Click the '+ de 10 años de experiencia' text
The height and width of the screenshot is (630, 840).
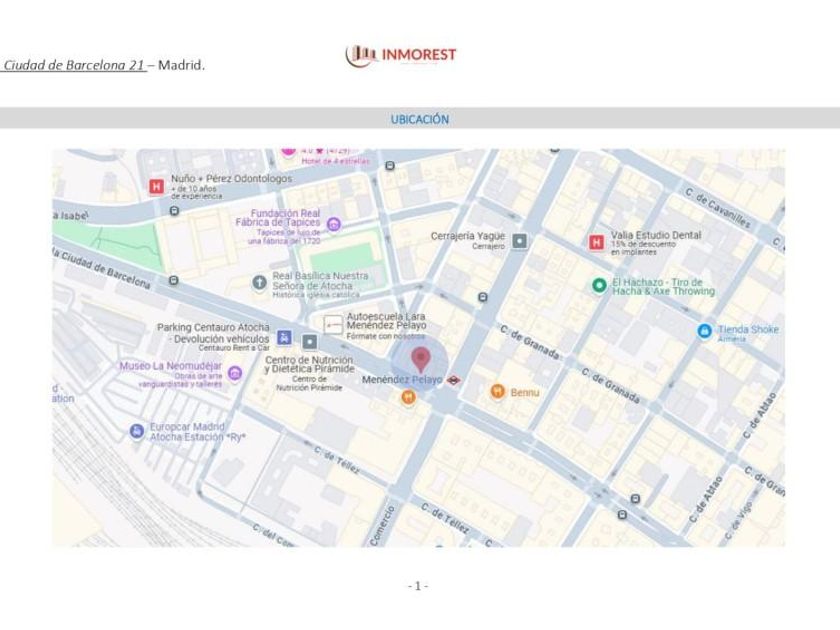pyautogui.click(x=196, y=192)
